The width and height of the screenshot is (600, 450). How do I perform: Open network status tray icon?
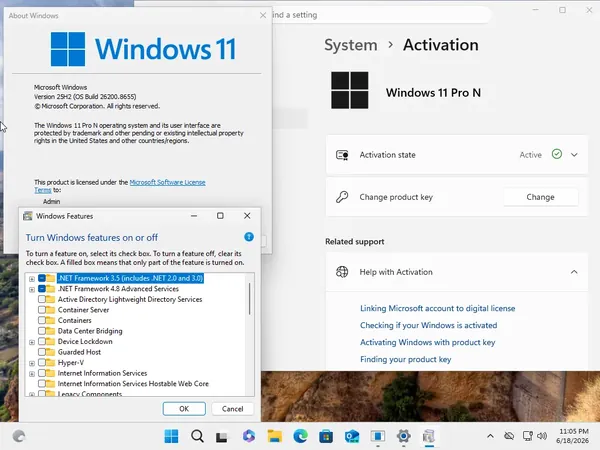pos(528,436)
